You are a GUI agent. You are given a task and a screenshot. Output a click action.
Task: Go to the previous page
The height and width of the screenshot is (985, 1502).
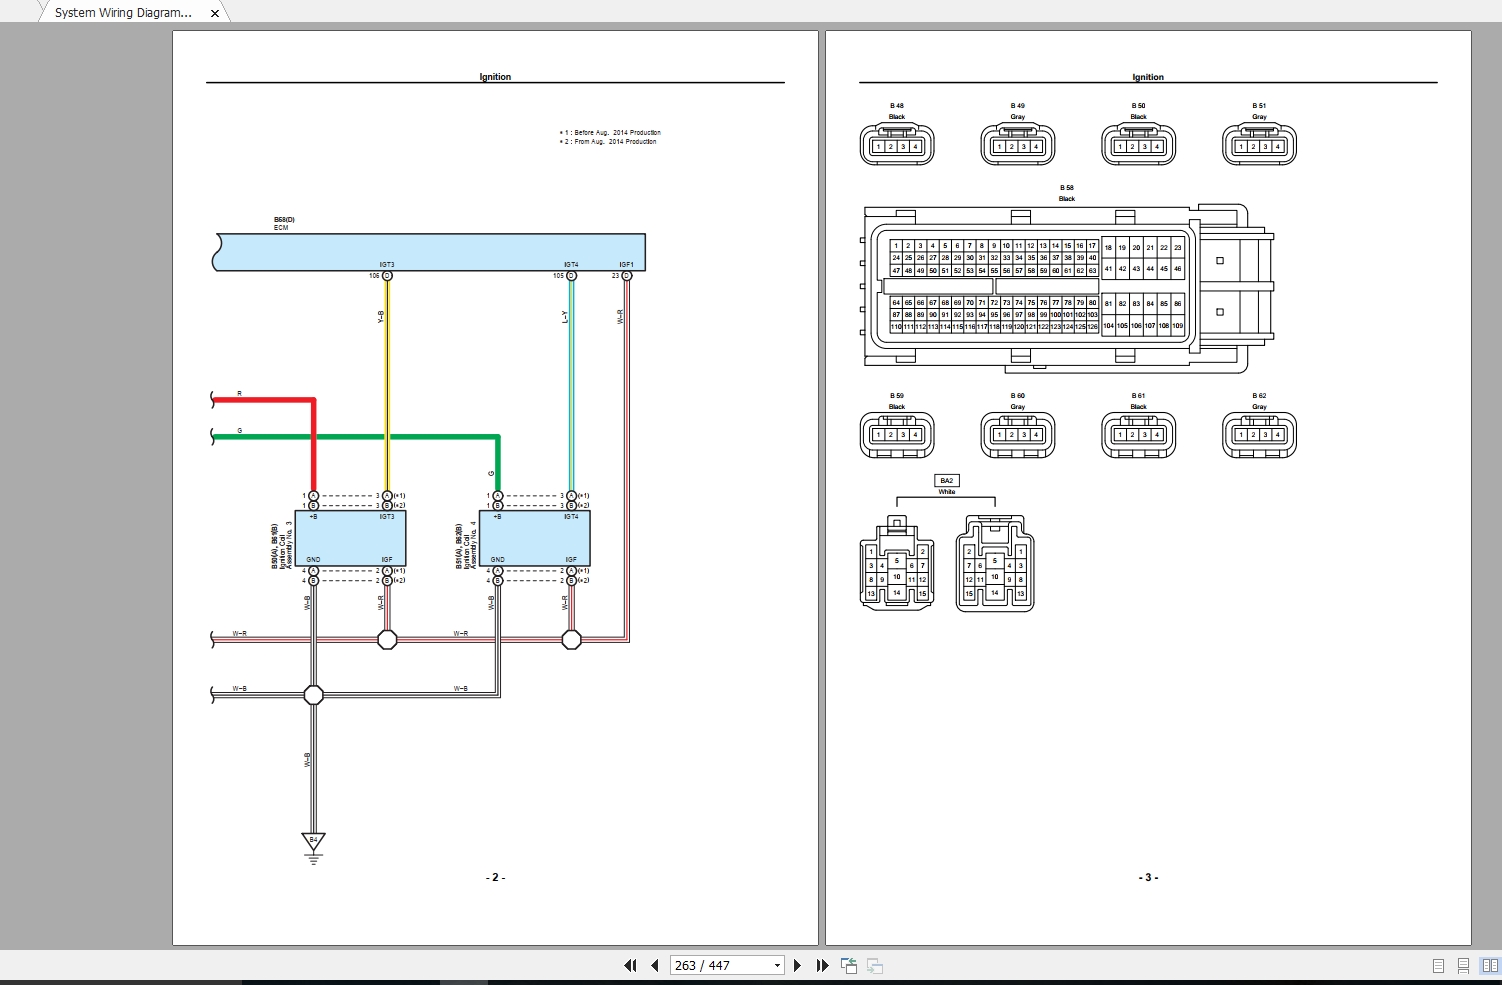point(655,965)
